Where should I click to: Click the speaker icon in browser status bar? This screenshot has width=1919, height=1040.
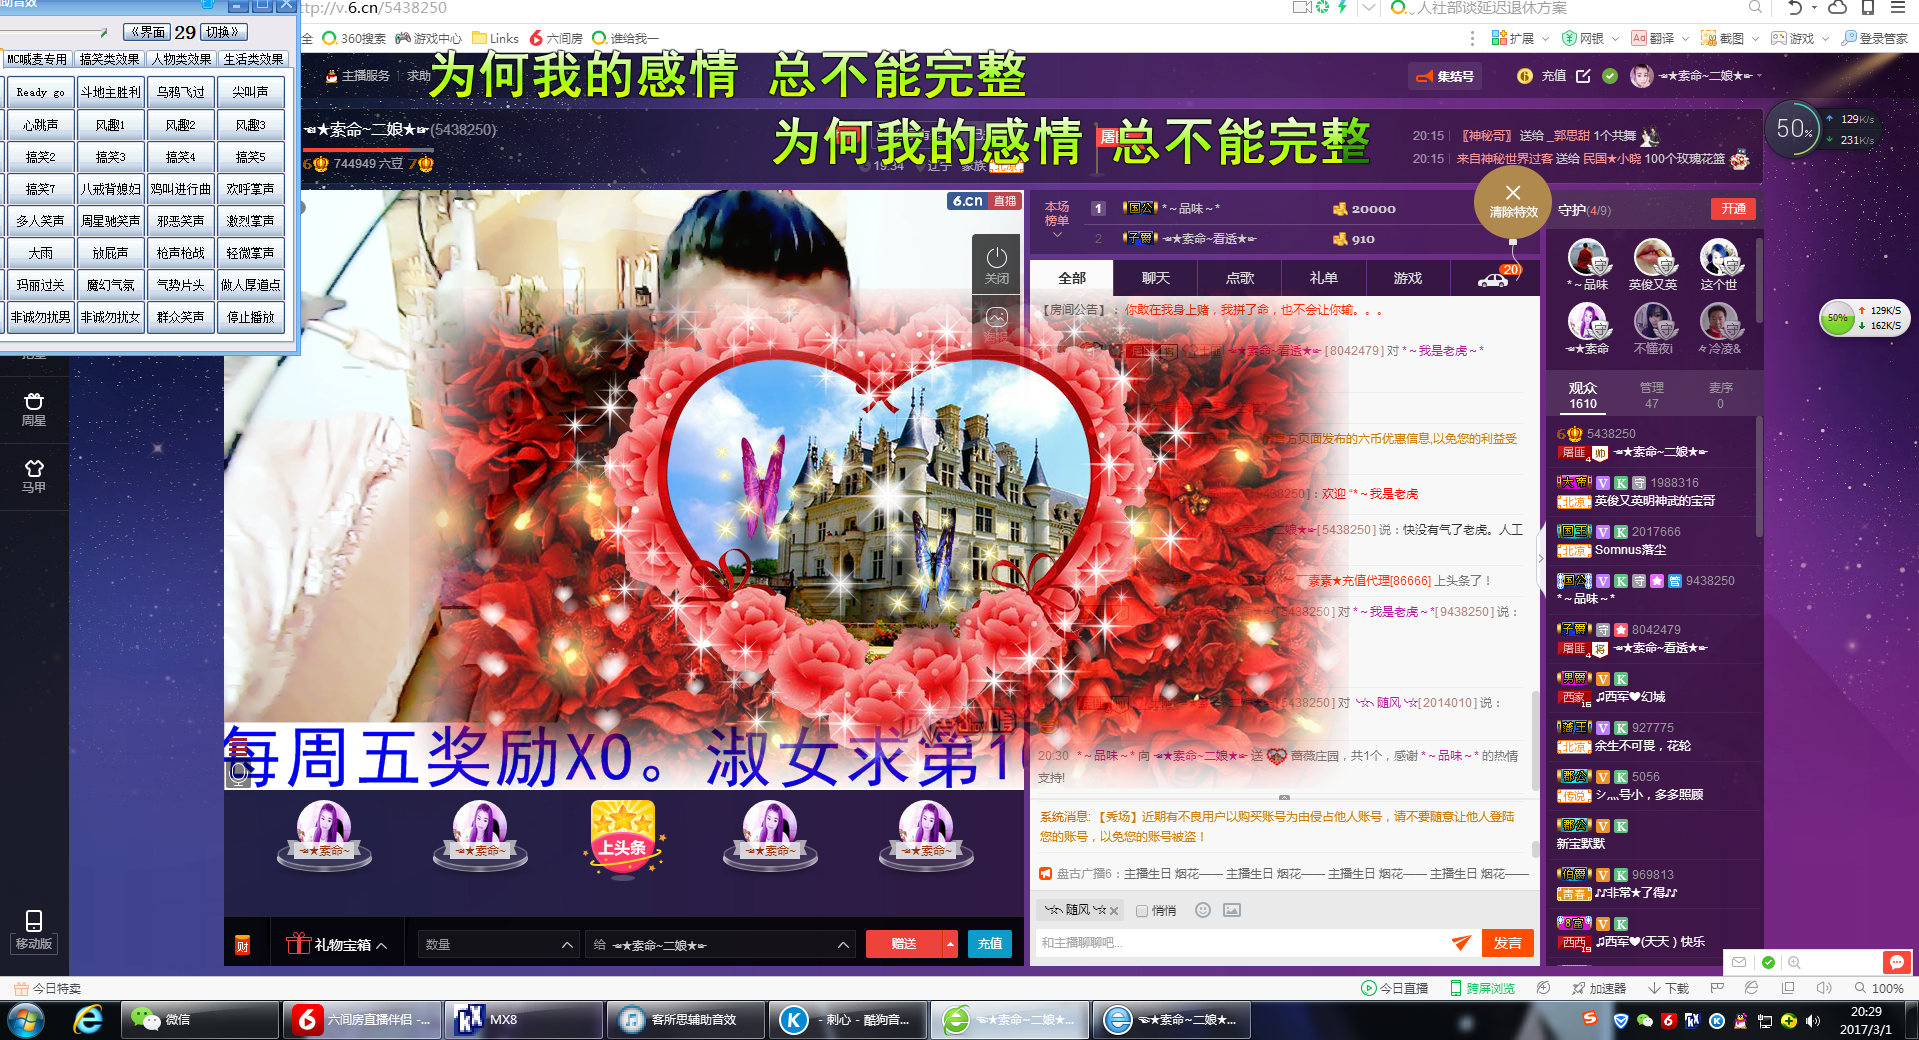(1824, 988)
